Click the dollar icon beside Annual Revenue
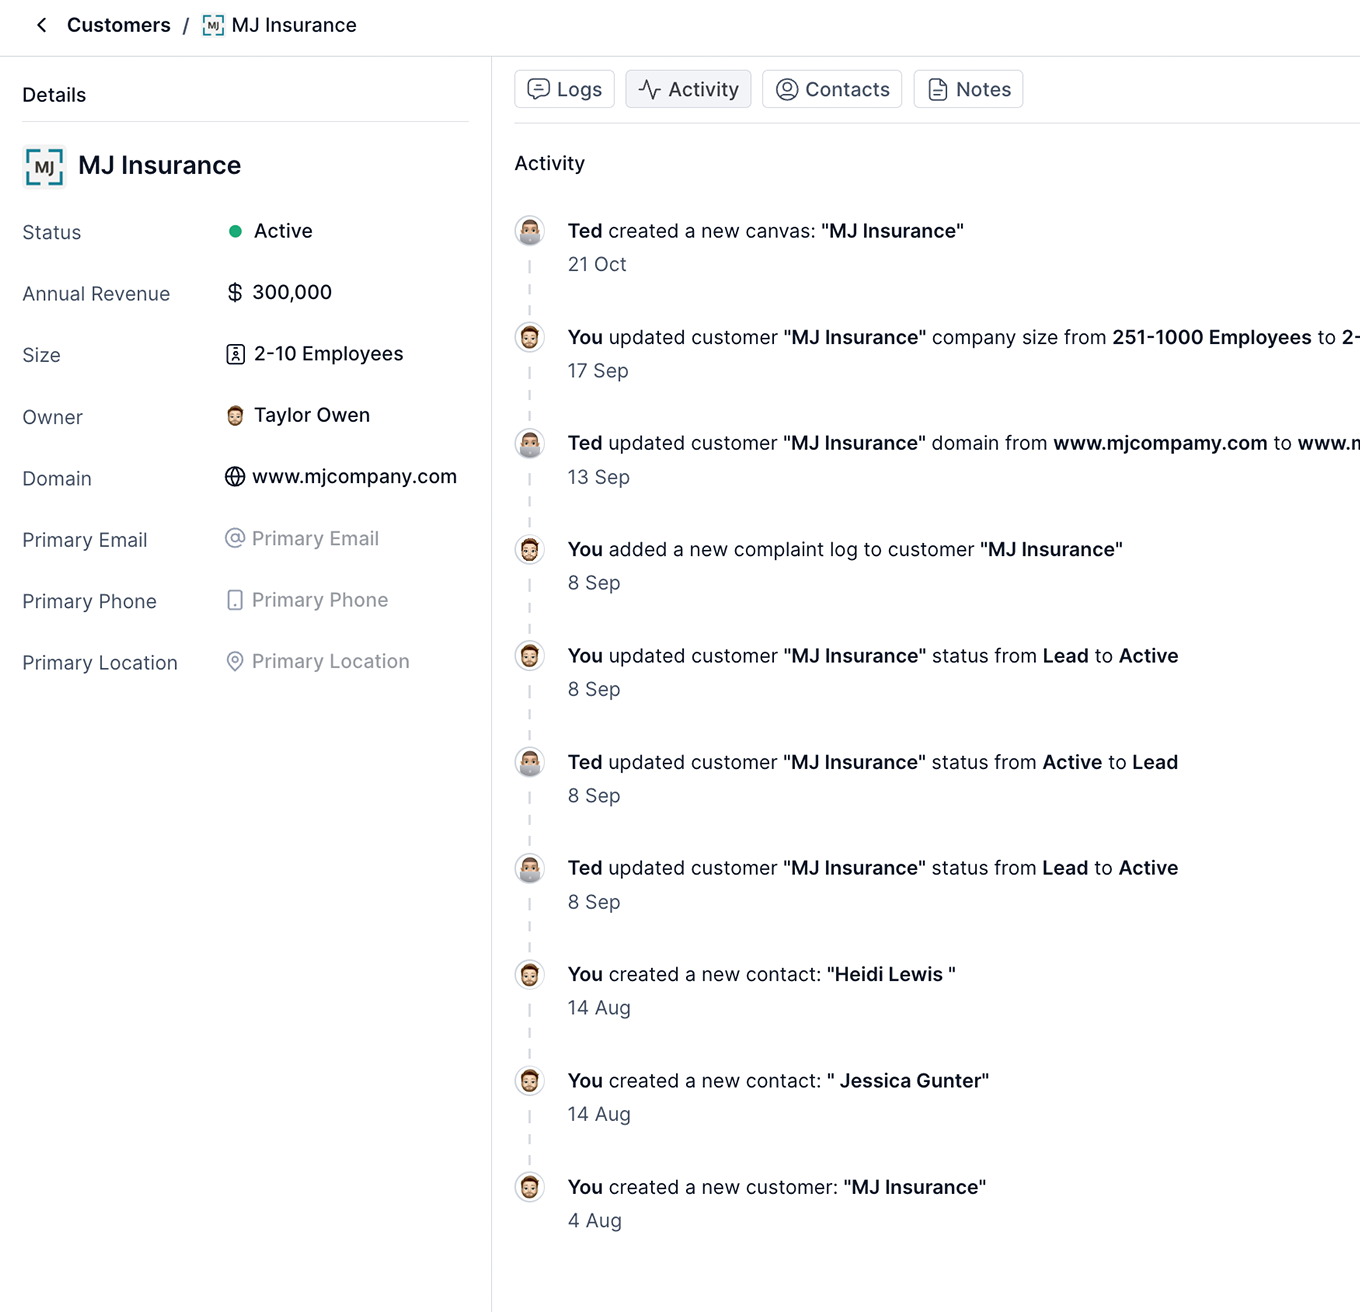Image resolution: width=1360 pixels, height=1312 pixels. tap(234, 292)
